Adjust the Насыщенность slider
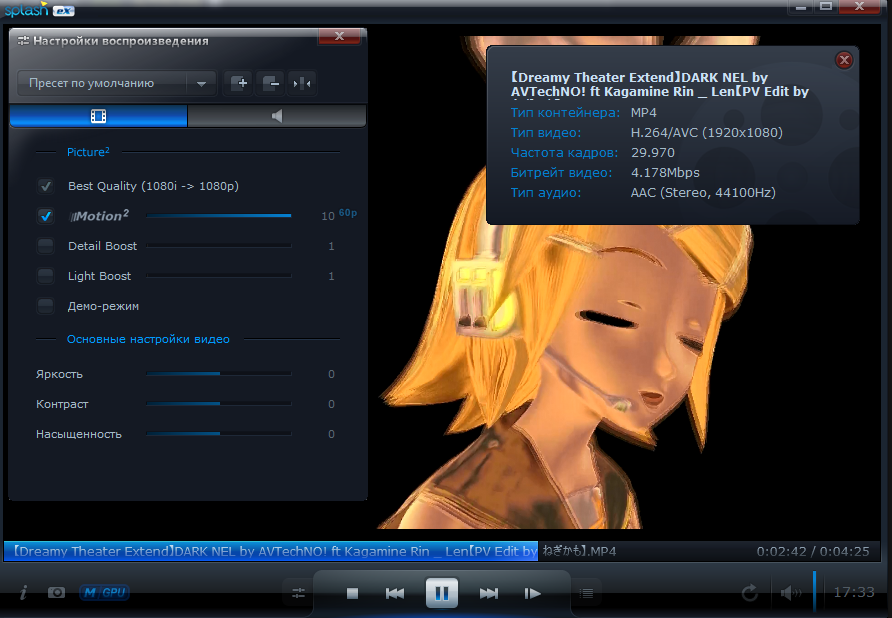Screen dimensions: 892x618 tap(219, 434)
